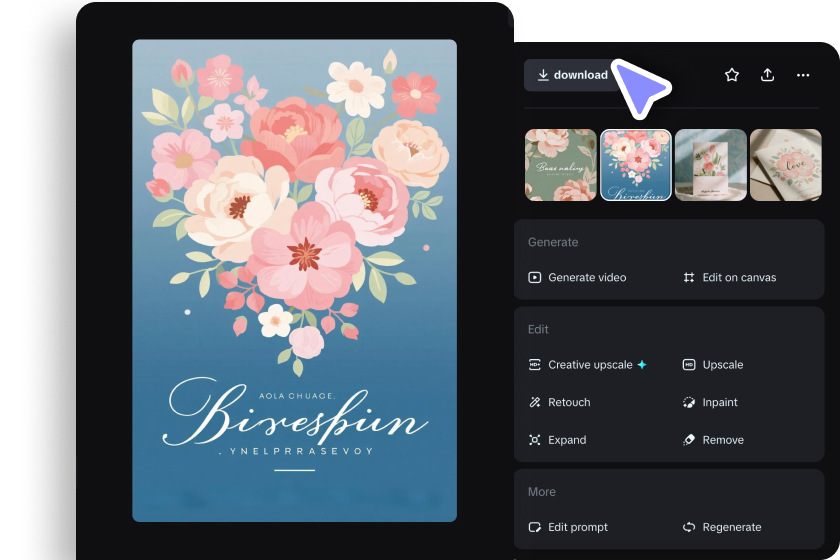Select Expand option
The image size is (840, 560).
pyautogui.click(x=557, y=440)
